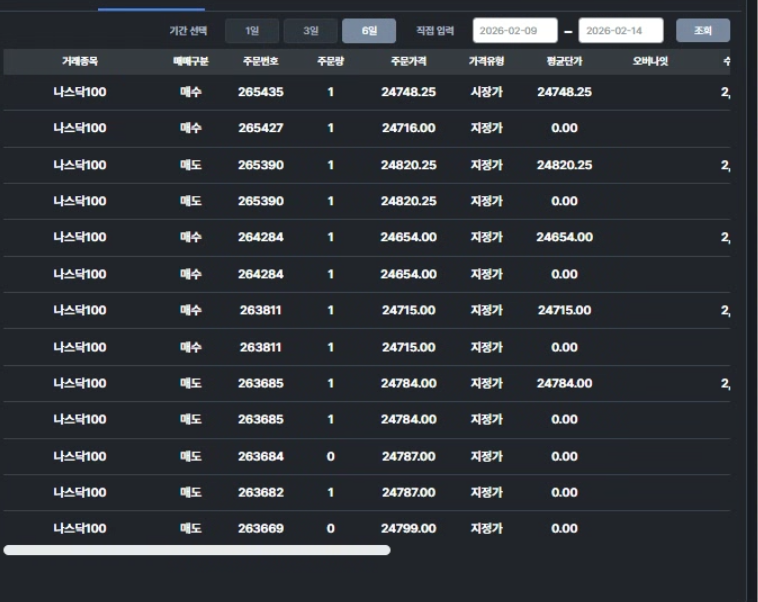Click the quantity 0 in order 263684 row

(331, 456)
